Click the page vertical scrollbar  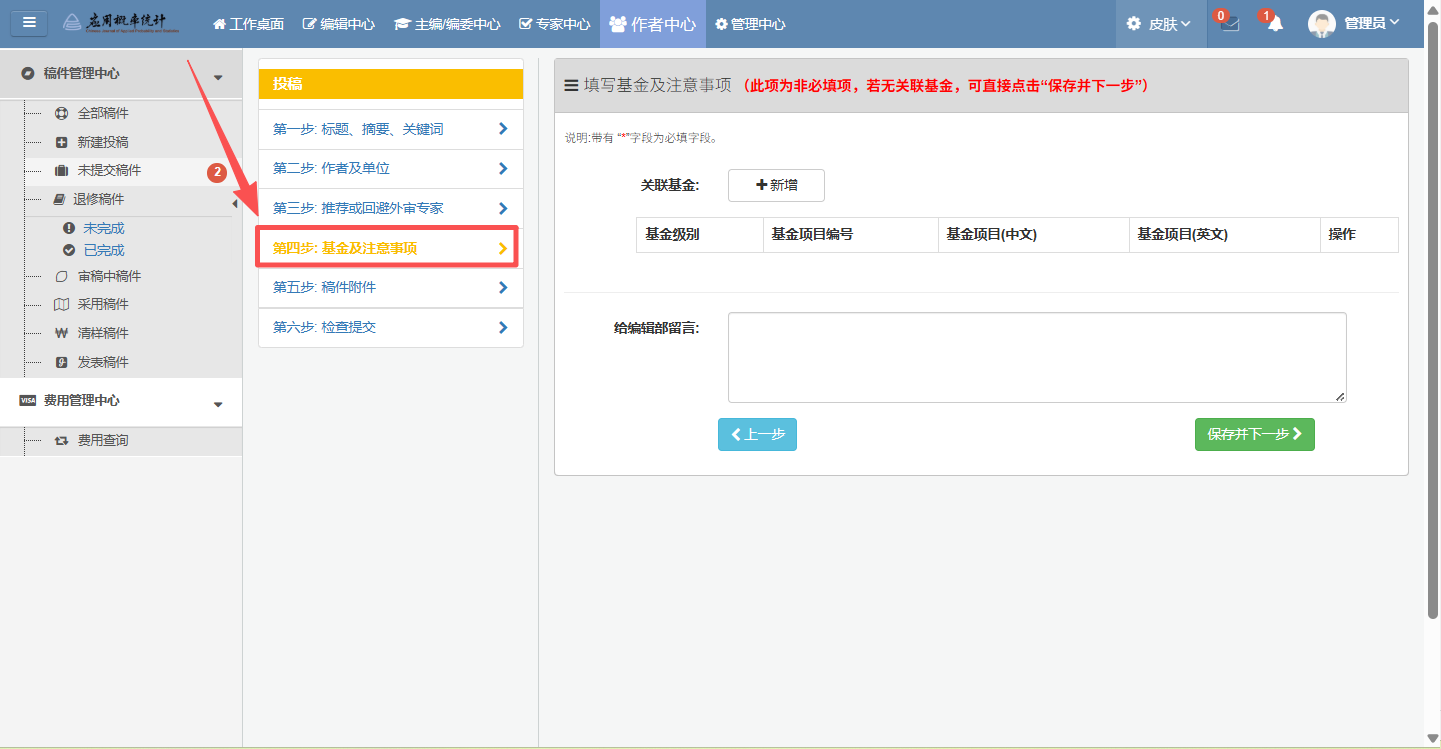coord(1432,300)
